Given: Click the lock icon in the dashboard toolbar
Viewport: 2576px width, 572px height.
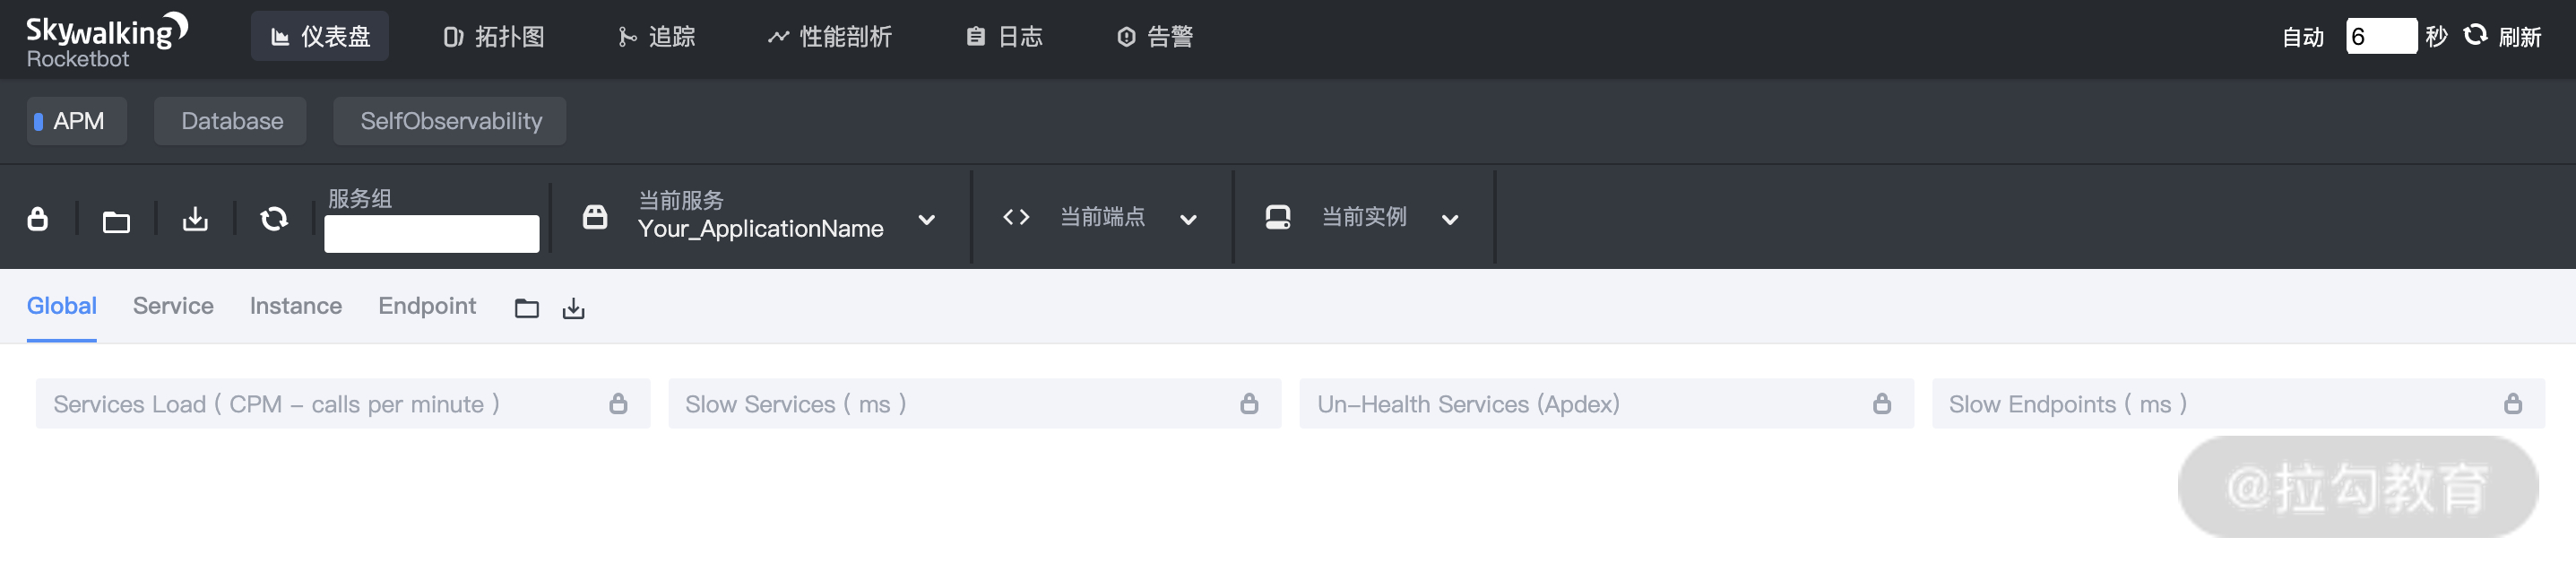Looking at the screenshot, I should (38, 218).
